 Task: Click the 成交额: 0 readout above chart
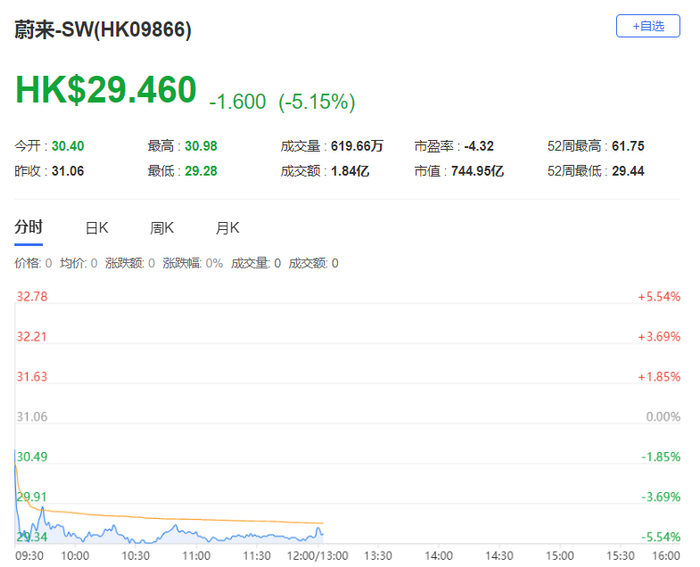[313, 263]
